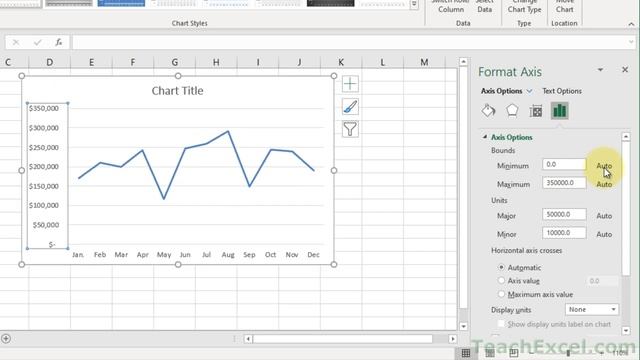640x360 pixels.
Task: Click the Switch Row/Column button
Action: click(451, 7)
